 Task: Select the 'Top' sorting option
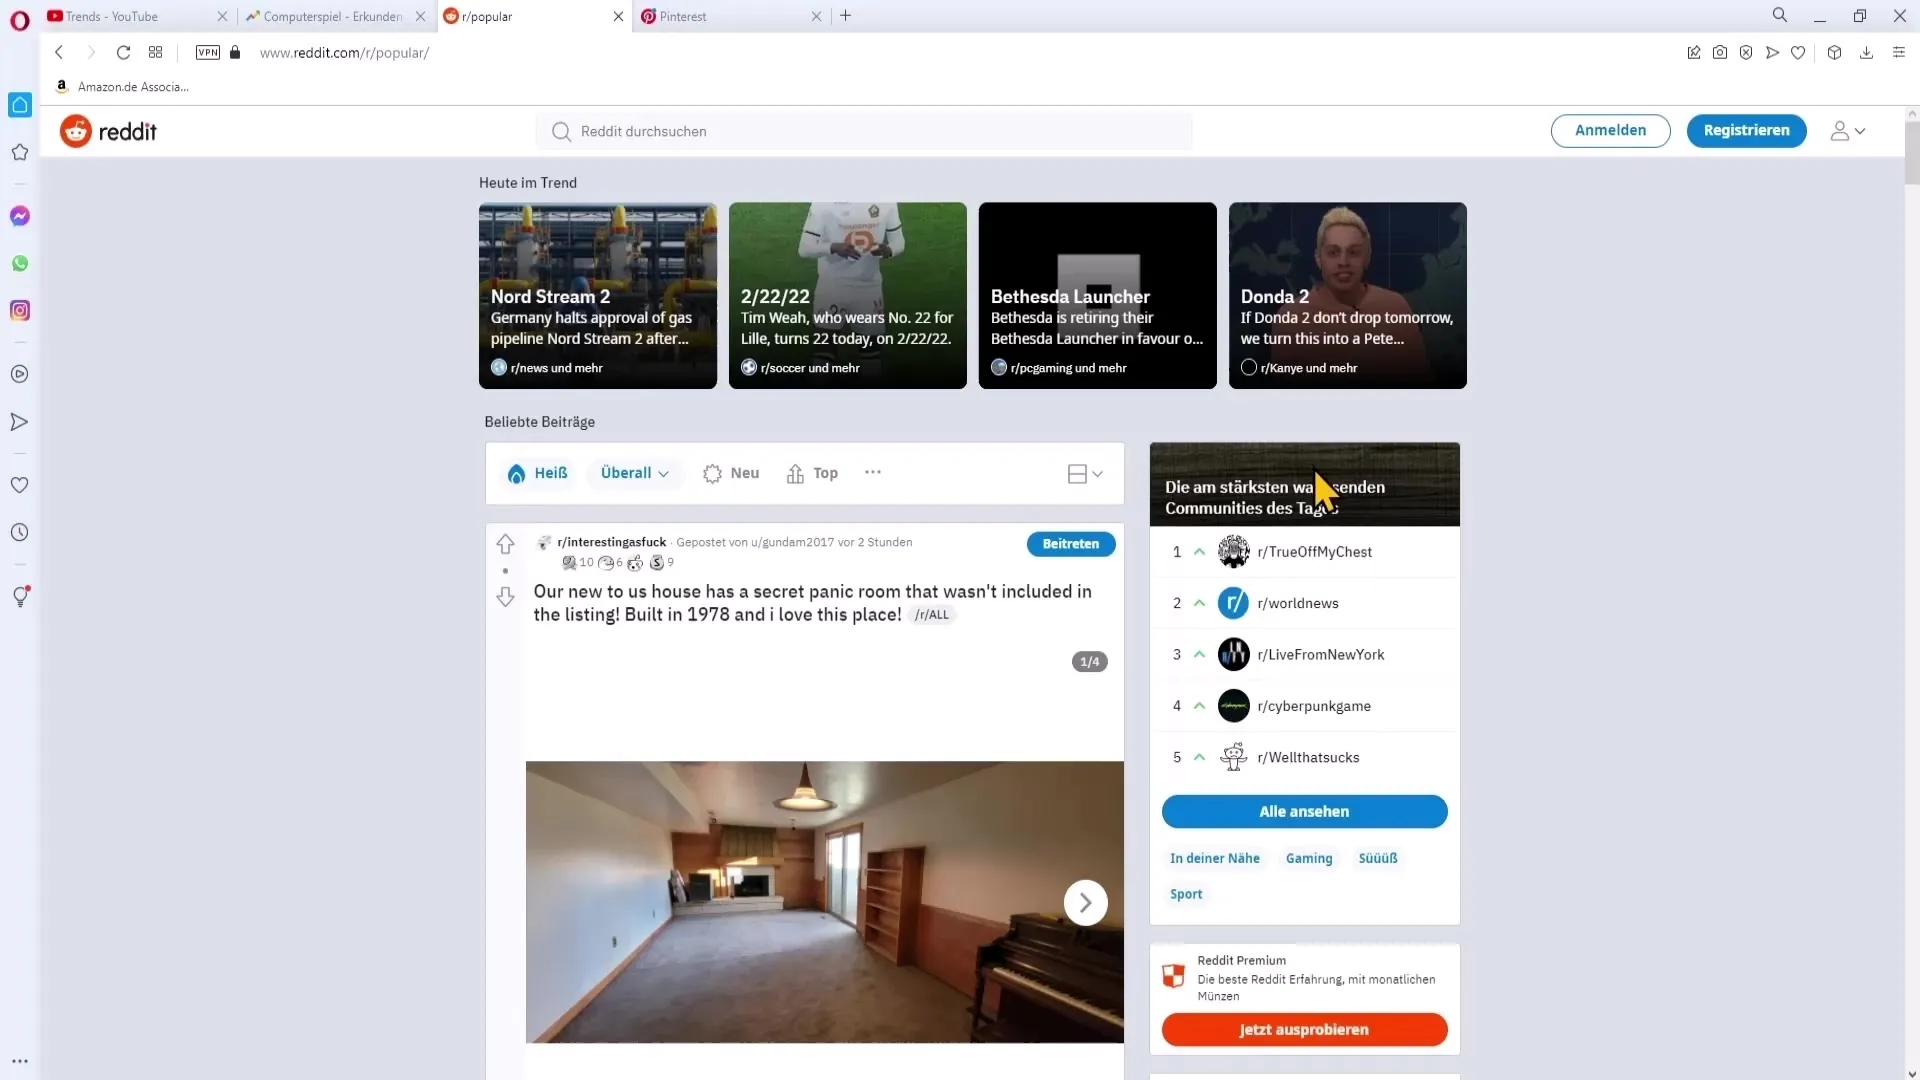coord(824,472)
